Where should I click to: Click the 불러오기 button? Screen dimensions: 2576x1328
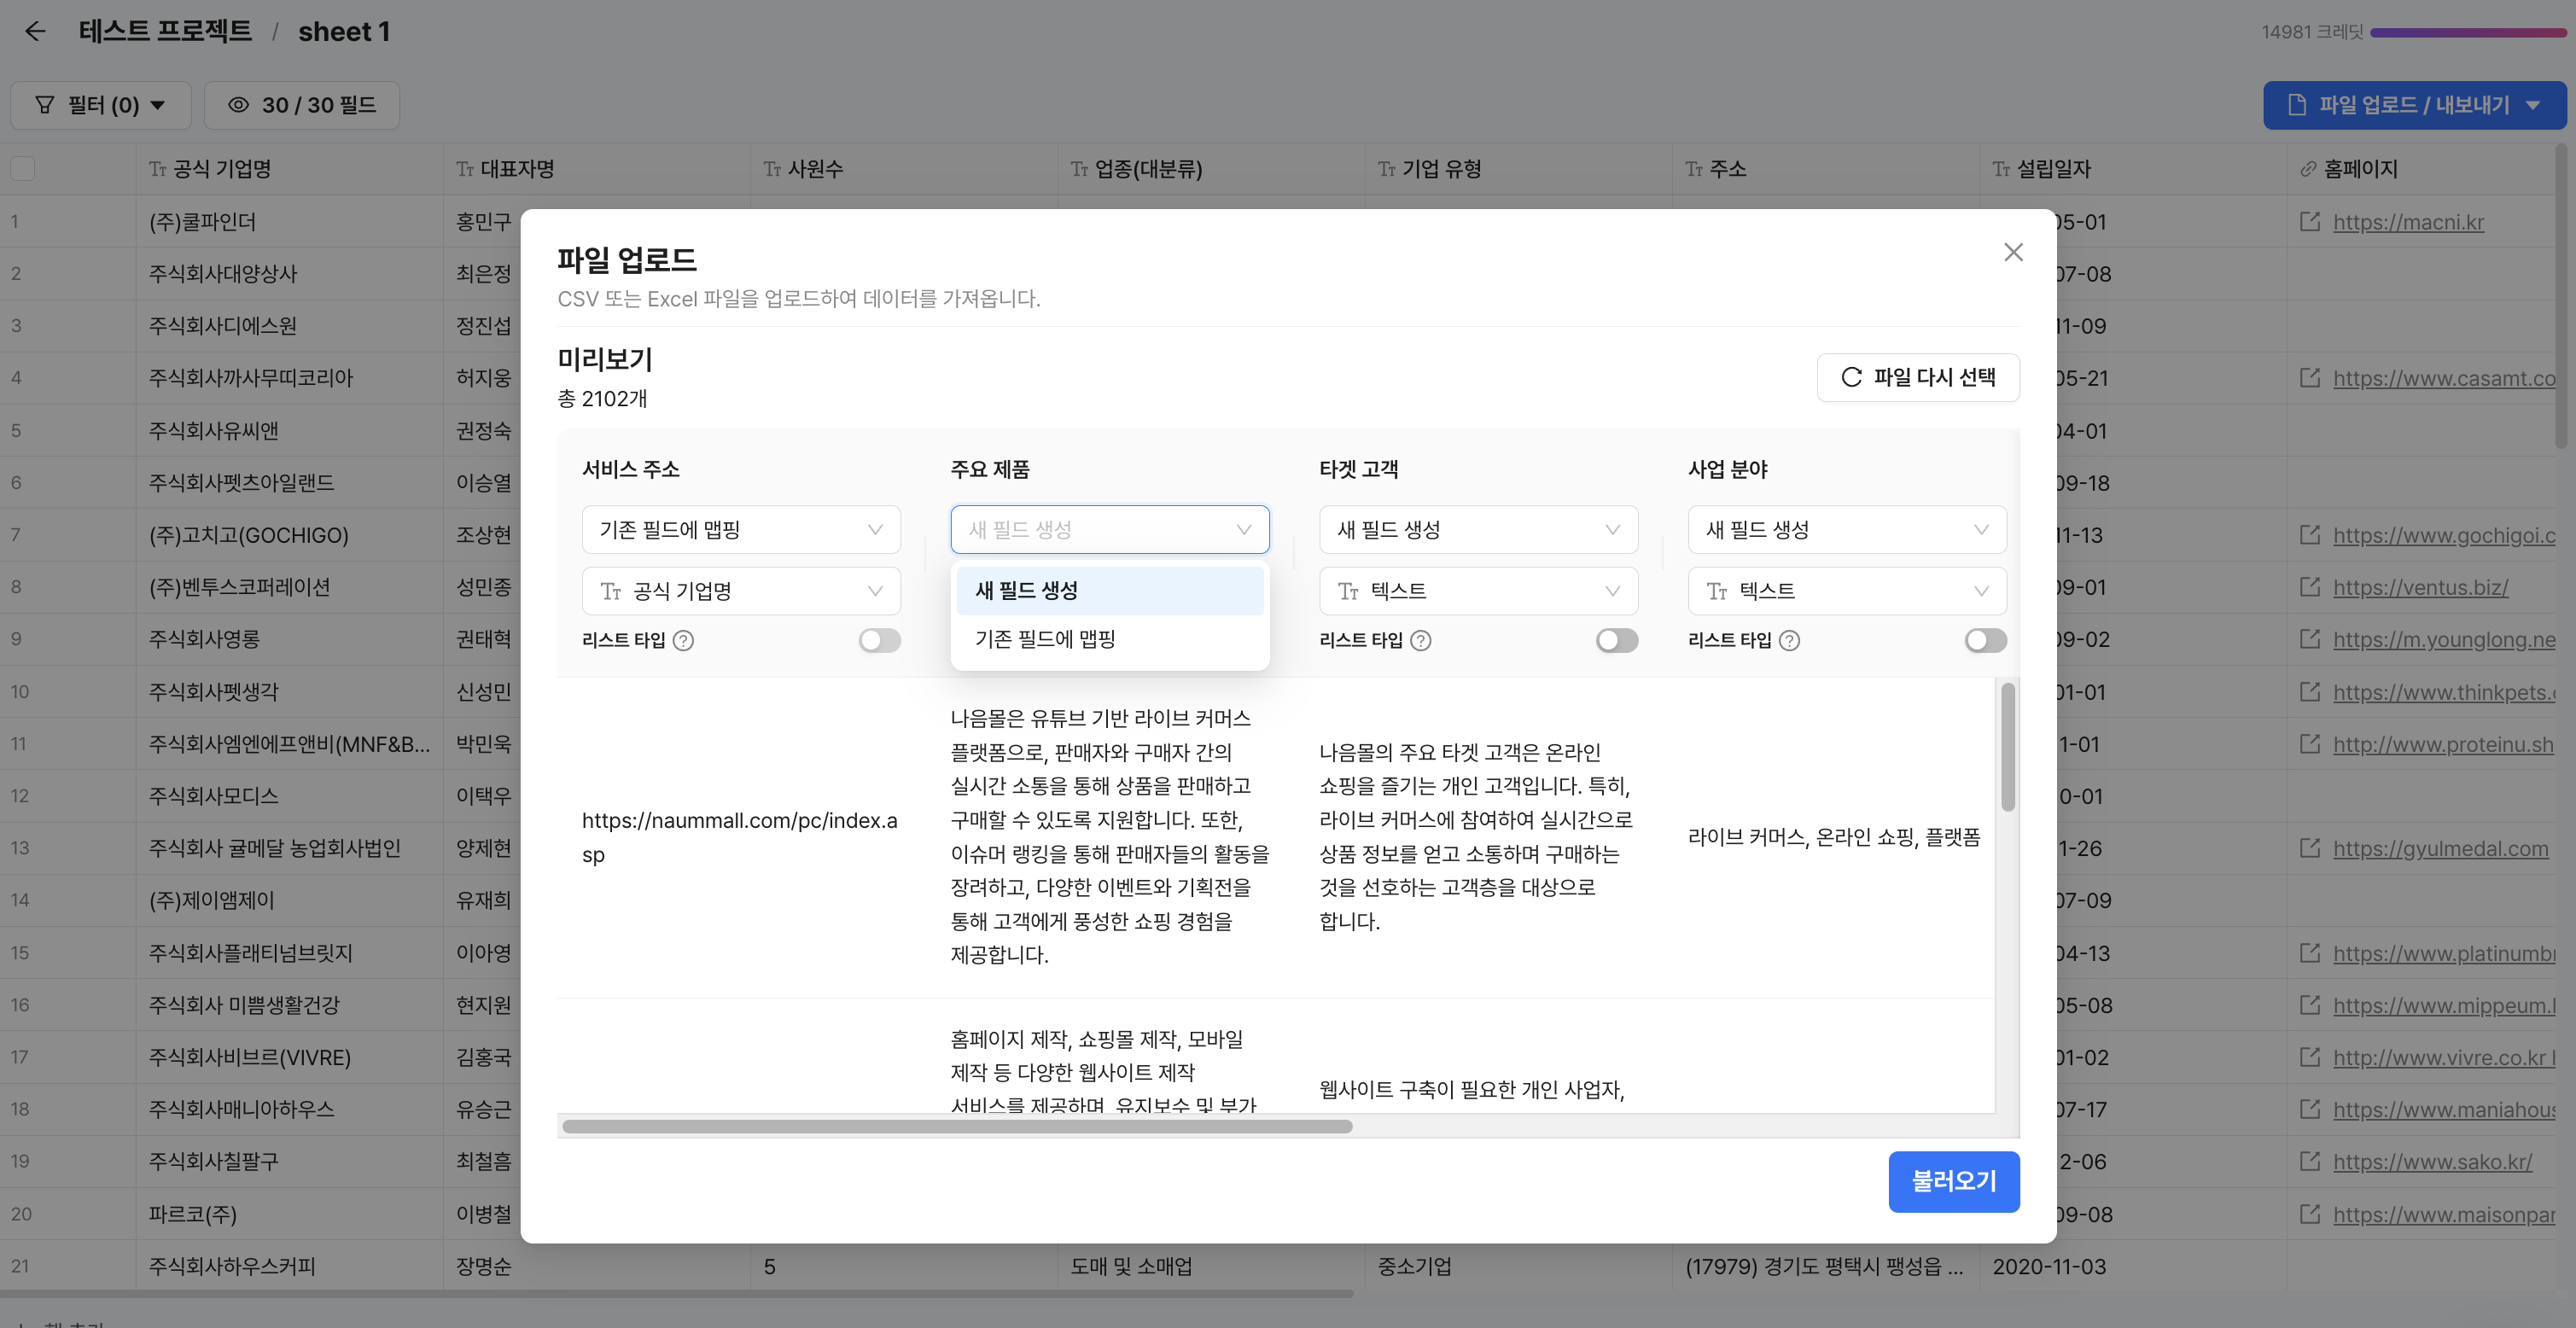(1953, 1181)
